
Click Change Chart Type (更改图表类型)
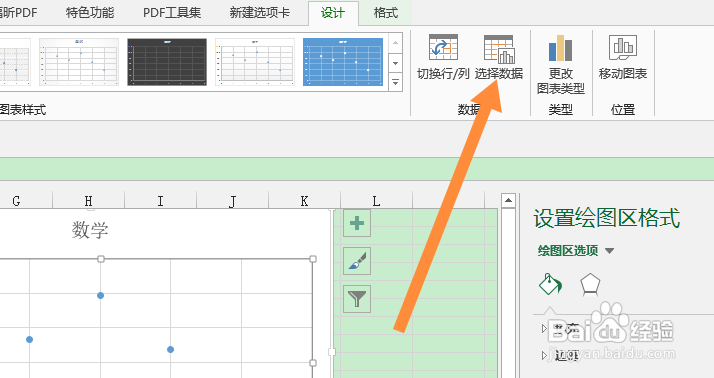[x=560, y=65]
